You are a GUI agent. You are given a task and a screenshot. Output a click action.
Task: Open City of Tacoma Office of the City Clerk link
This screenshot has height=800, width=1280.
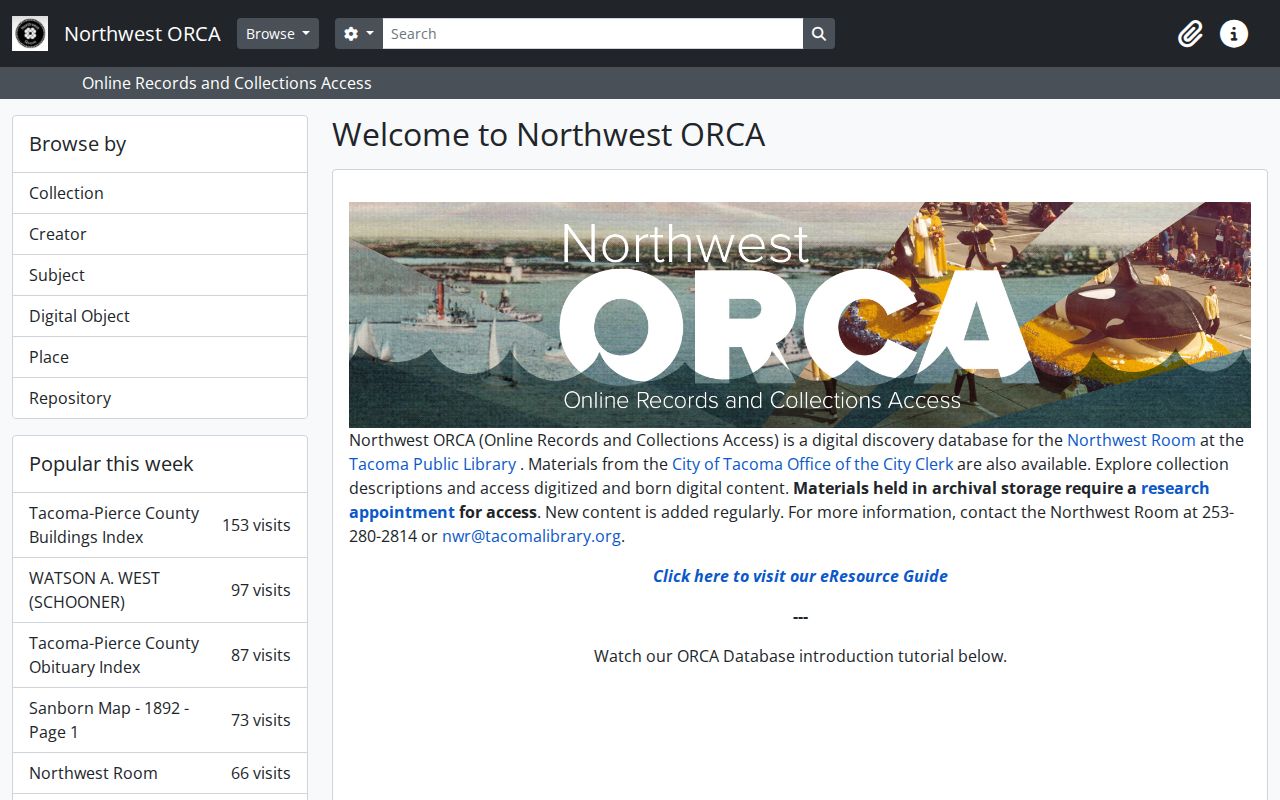point(812,464)
